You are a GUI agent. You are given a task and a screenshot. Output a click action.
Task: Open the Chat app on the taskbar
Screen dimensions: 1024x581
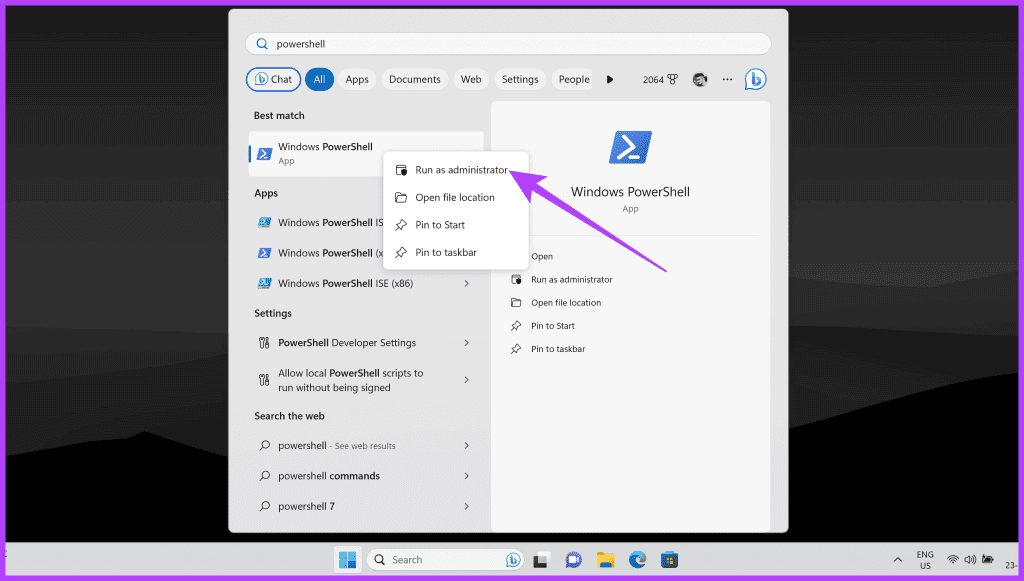click(573, 560)
